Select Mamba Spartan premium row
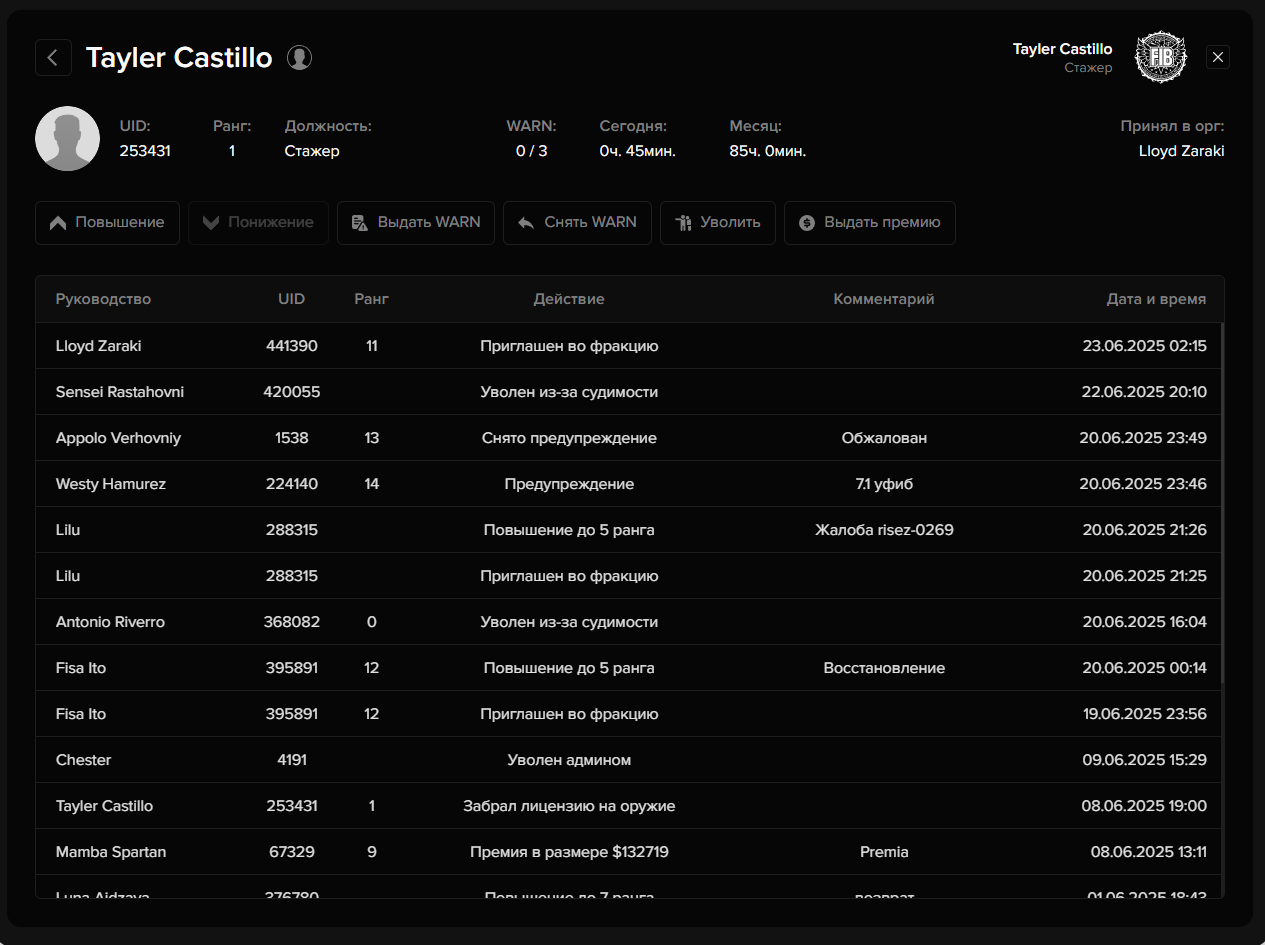 (630, 852)
